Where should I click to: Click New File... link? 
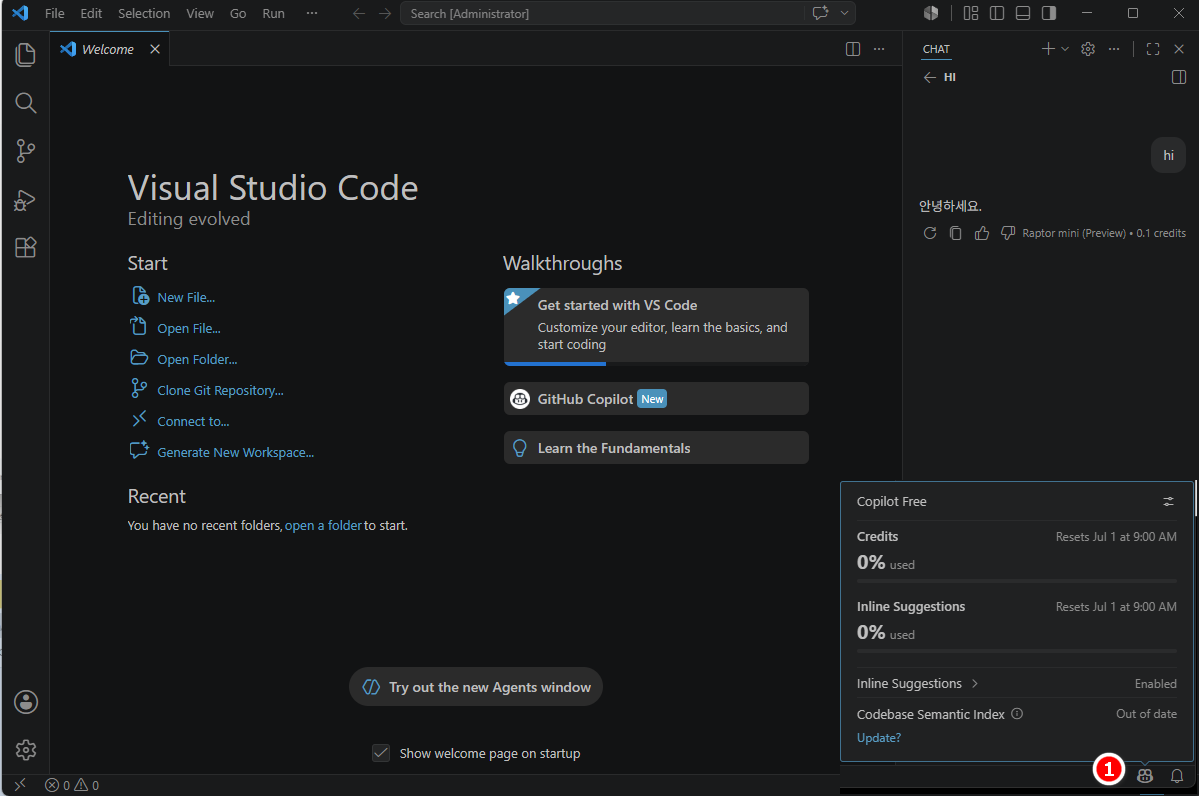tap(186, 297)
